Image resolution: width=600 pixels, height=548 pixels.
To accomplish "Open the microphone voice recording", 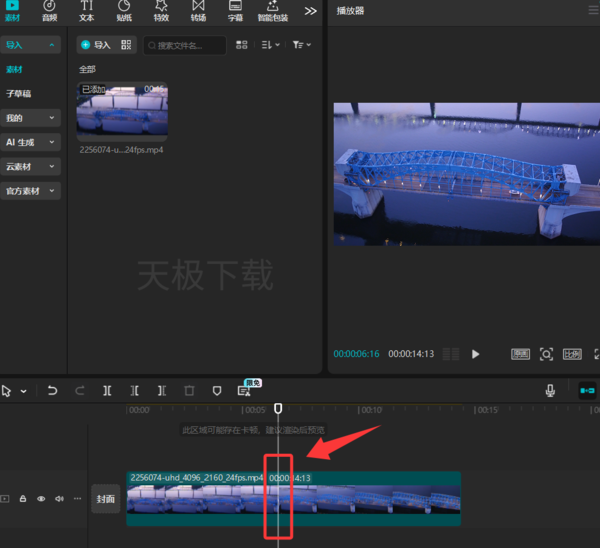I will click(x=550, y=391).
